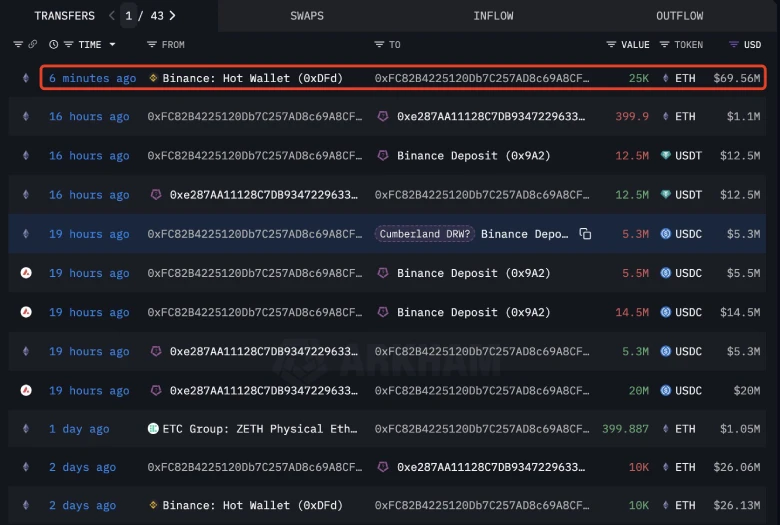Click the link icon in the table header

(33, 45)
